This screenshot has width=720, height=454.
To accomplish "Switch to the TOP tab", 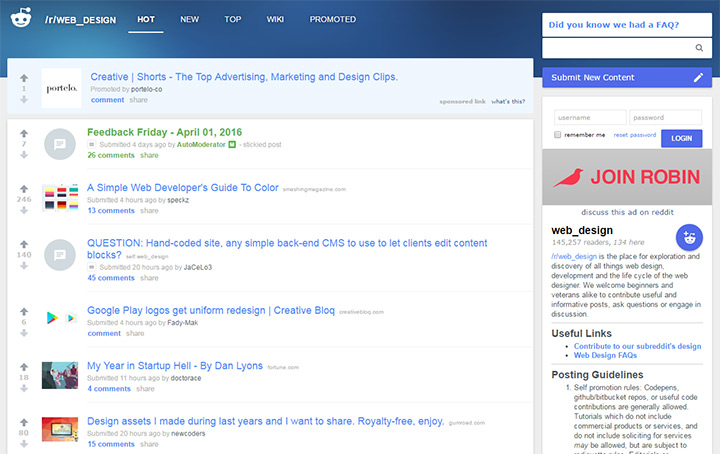I will [233, 19].
